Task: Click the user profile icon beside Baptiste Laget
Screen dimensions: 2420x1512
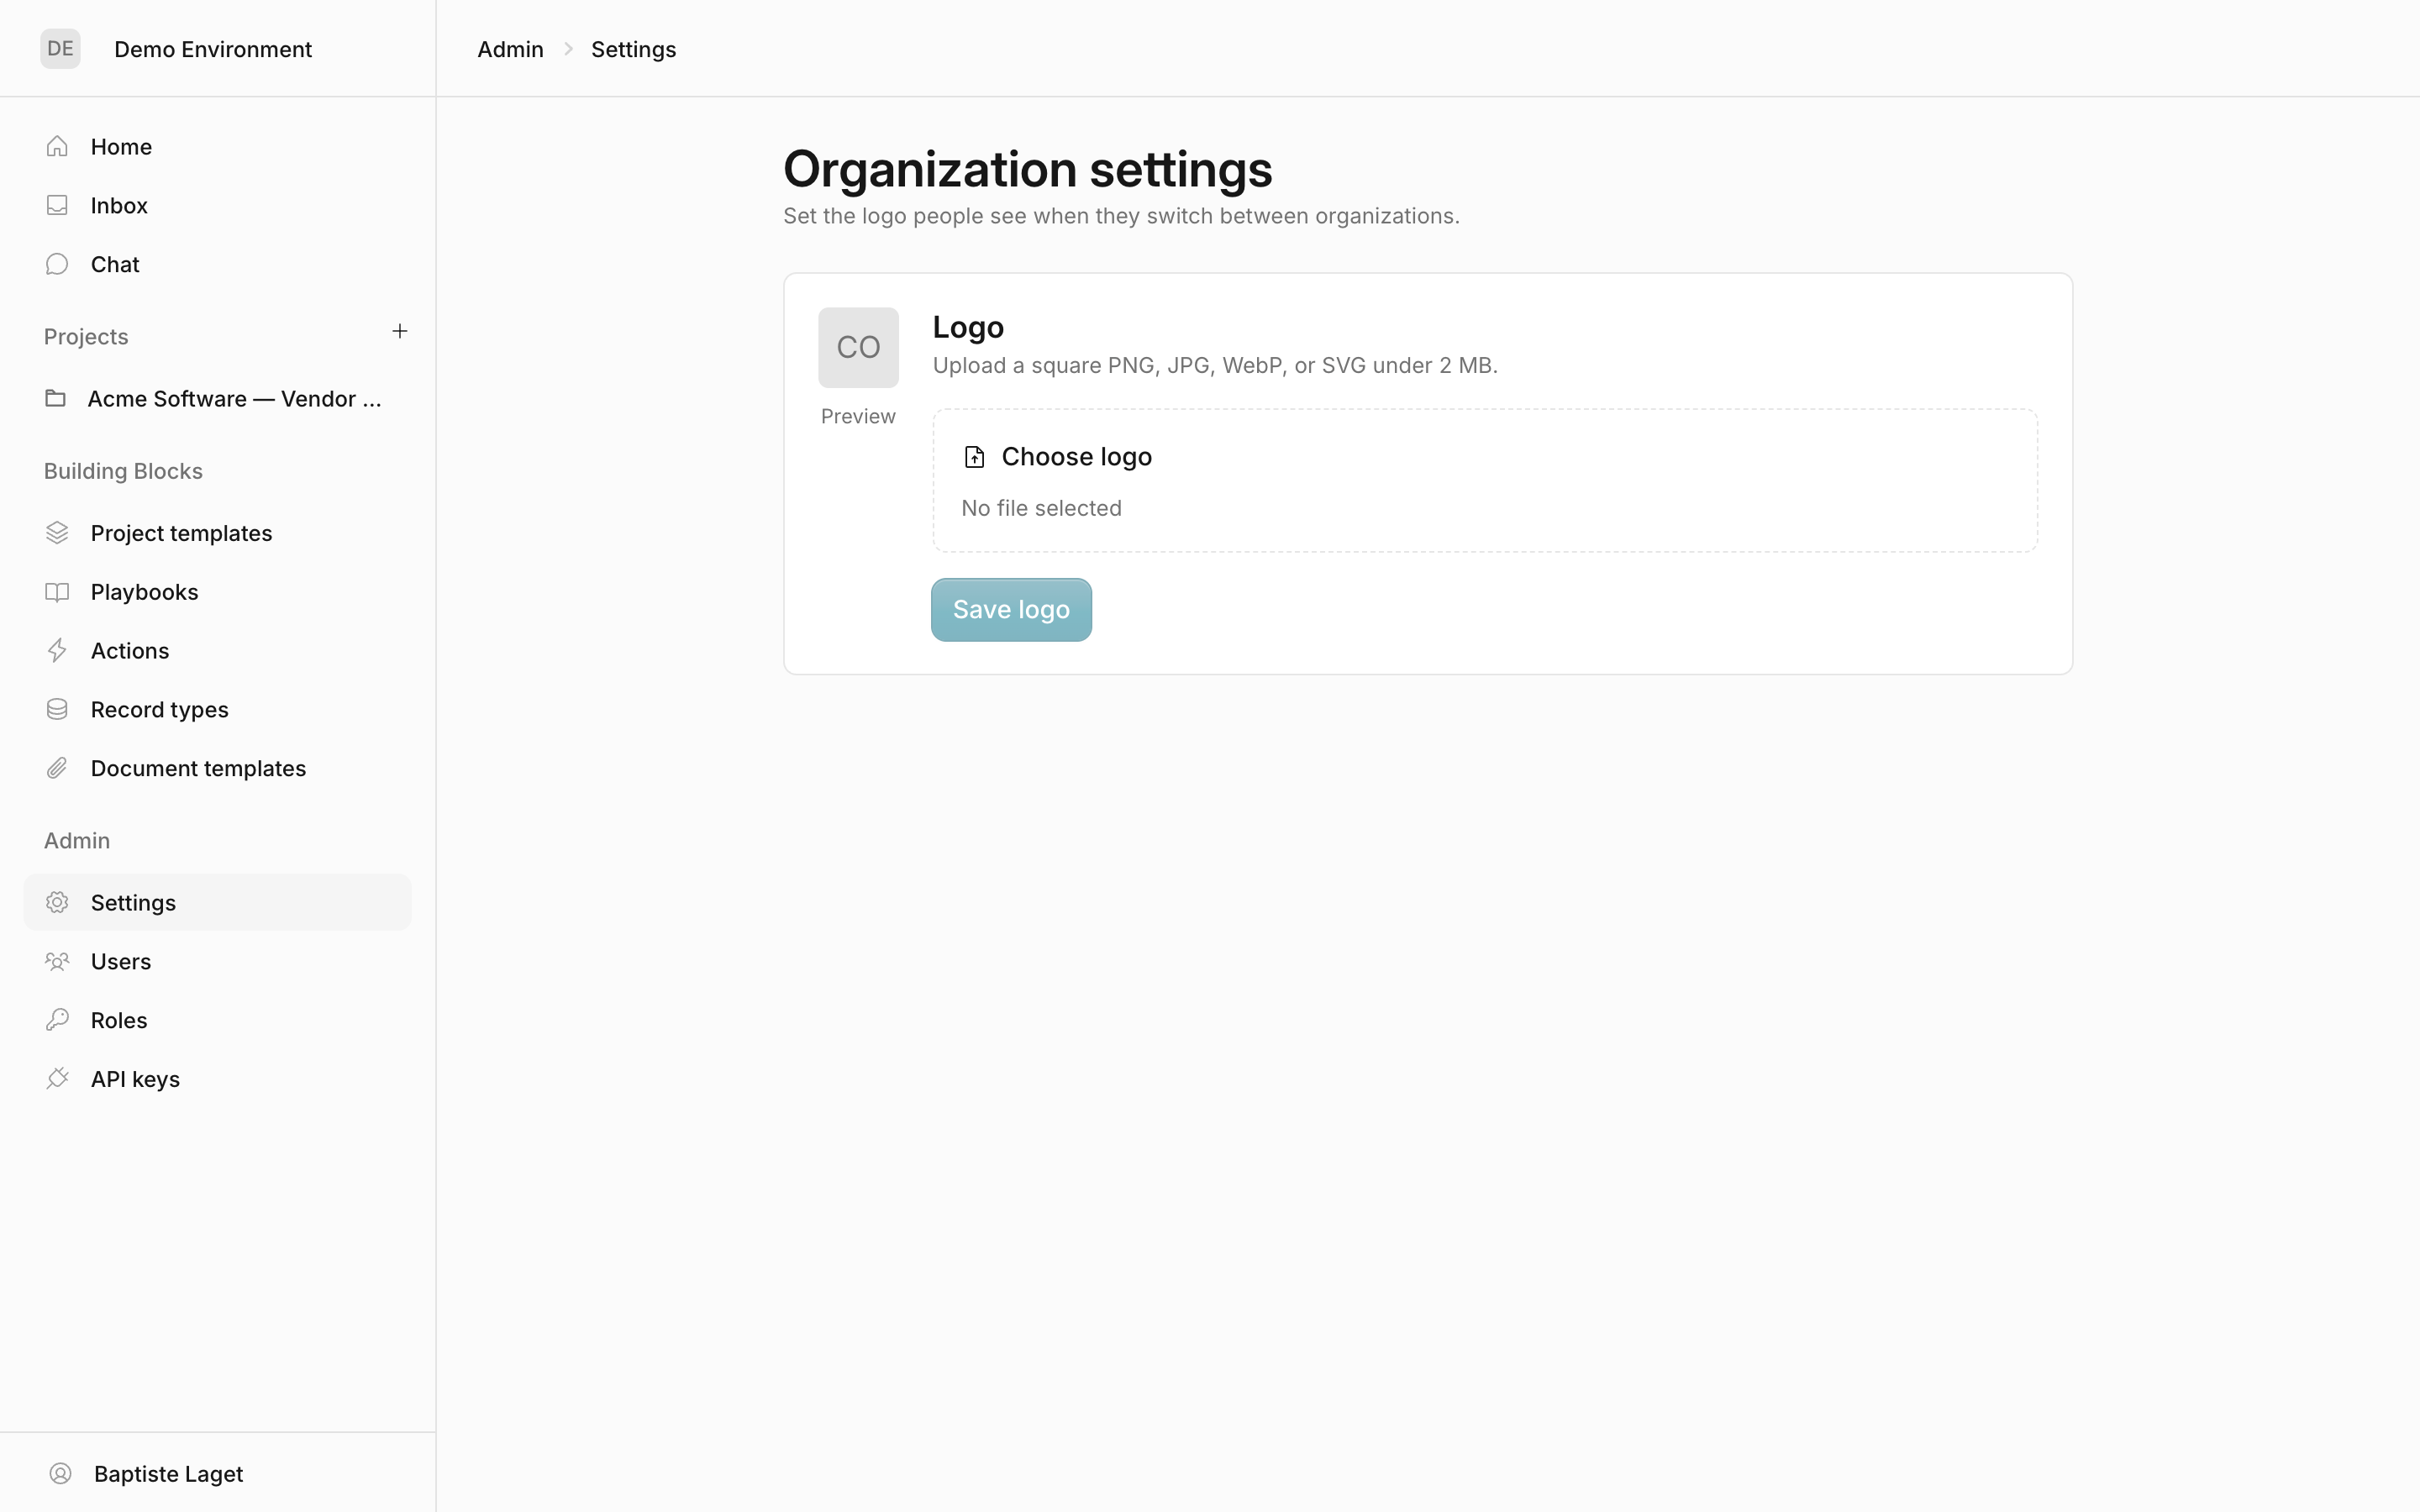Action: (60, 1474)
